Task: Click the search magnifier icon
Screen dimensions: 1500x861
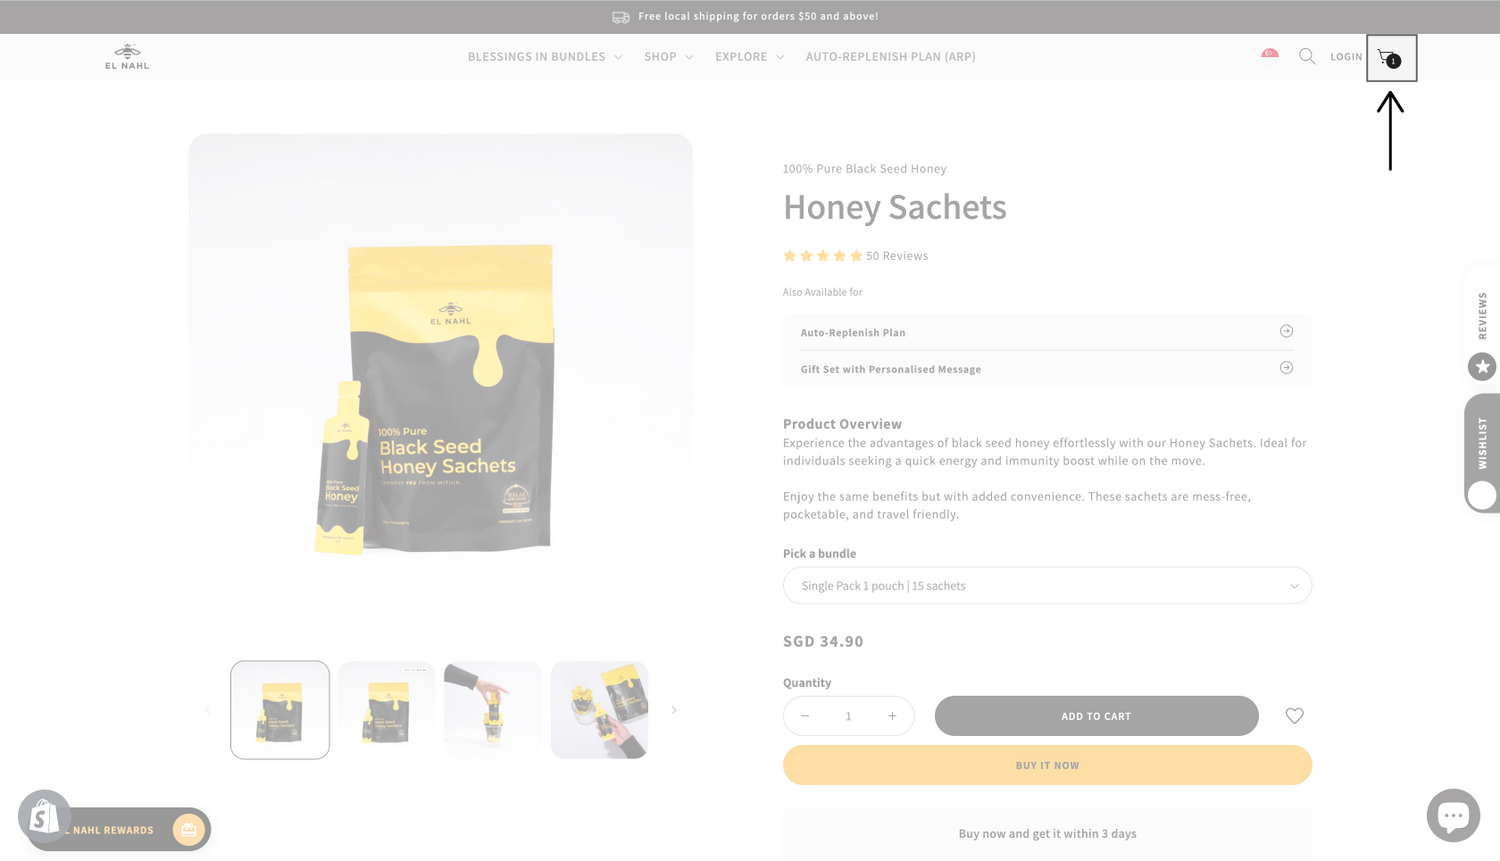Action: pos(1307,56)
